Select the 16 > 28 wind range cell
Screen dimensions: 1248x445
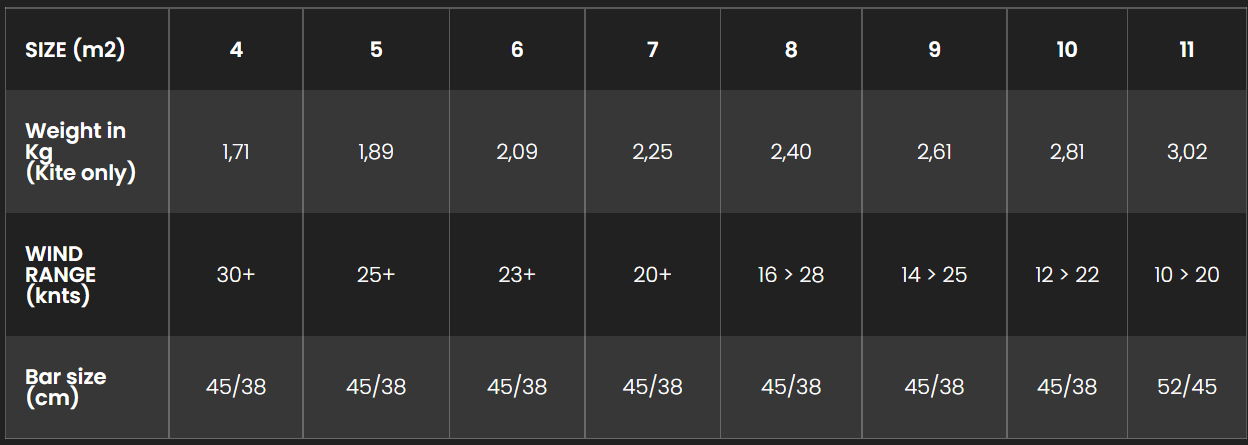tap(791, 274)
